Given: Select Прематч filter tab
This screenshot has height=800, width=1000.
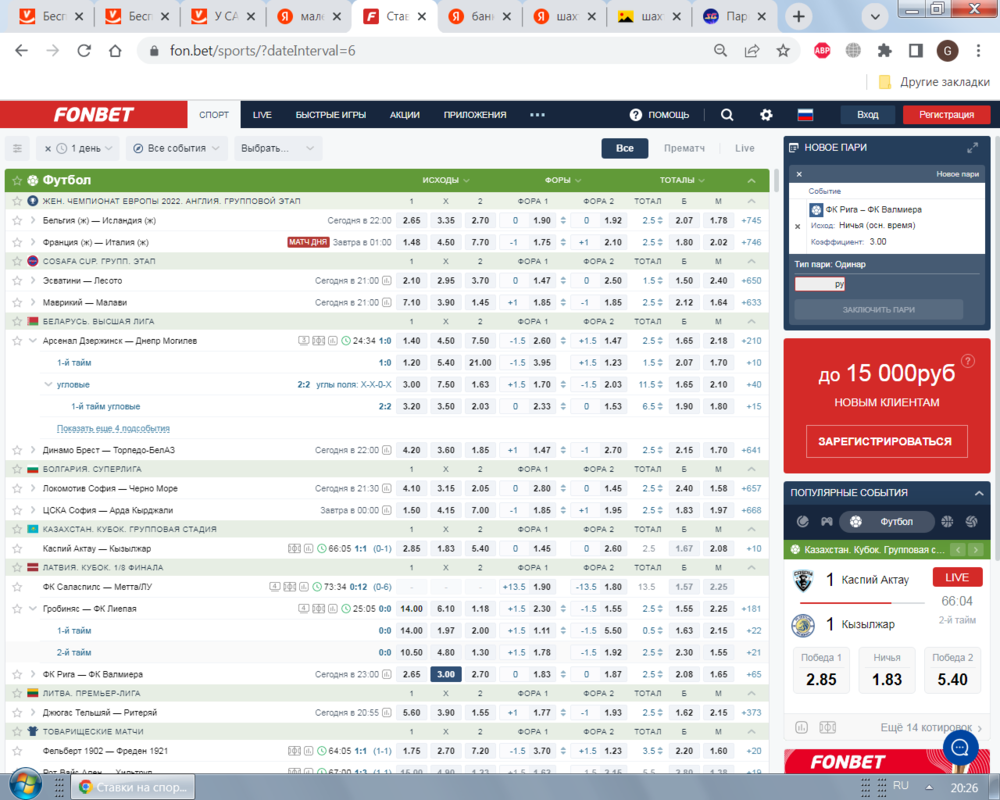Looking at the screenshot, I should (684, 149).
